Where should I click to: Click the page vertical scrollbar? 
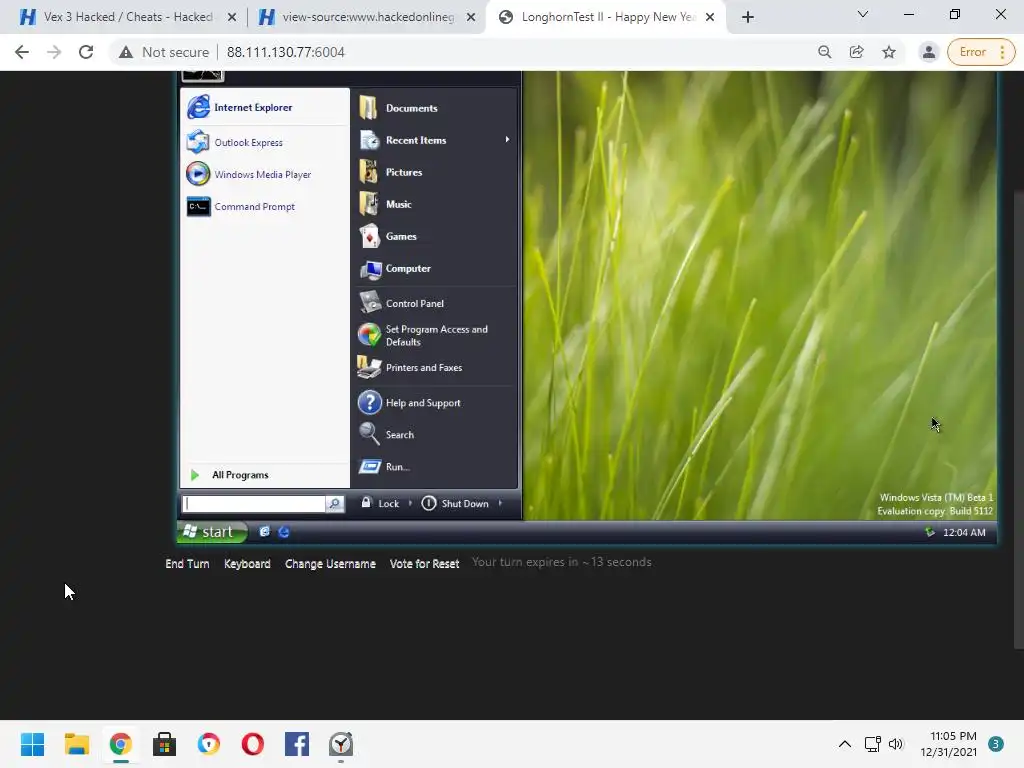1018,418
